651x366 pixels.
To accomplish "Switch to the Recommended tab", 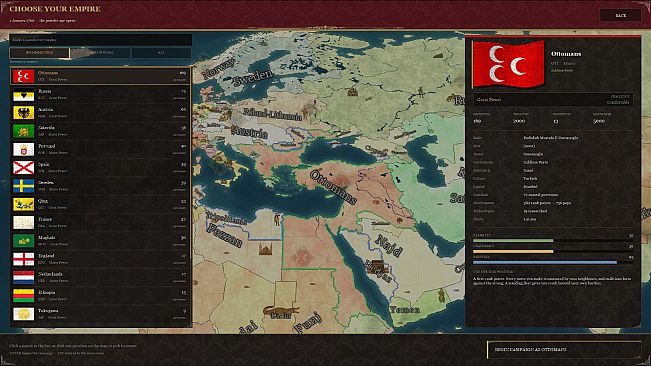I will (x=39, y=53).
